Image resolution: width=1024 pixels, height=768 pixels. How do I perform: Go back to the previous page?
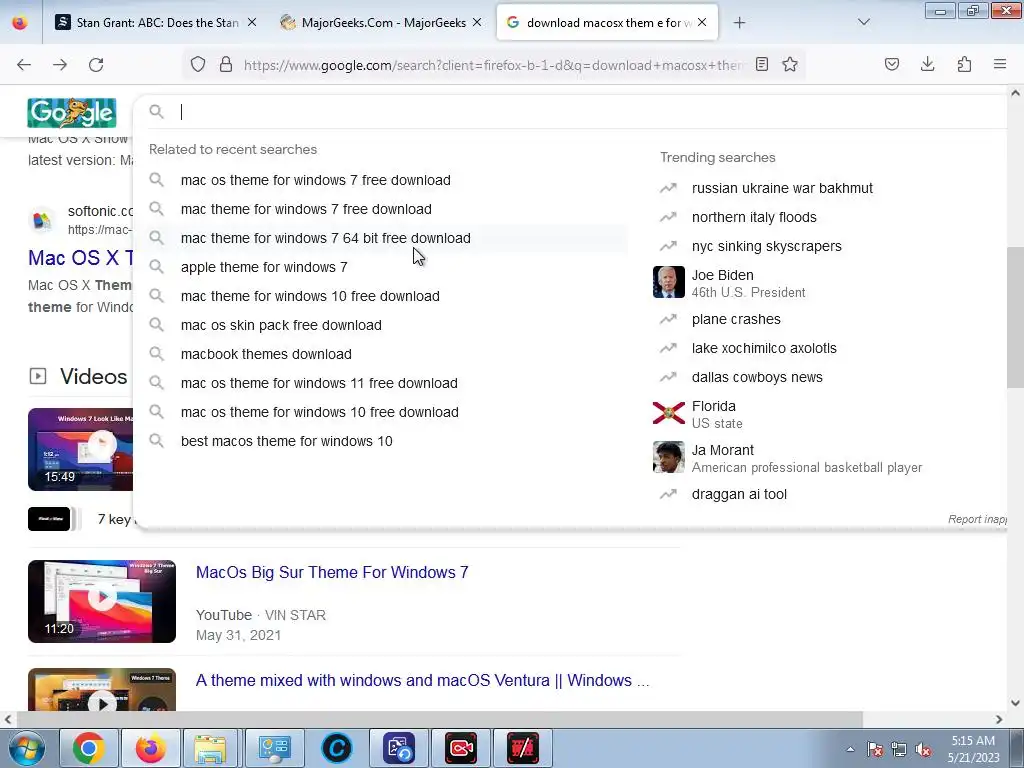point(24,65)
